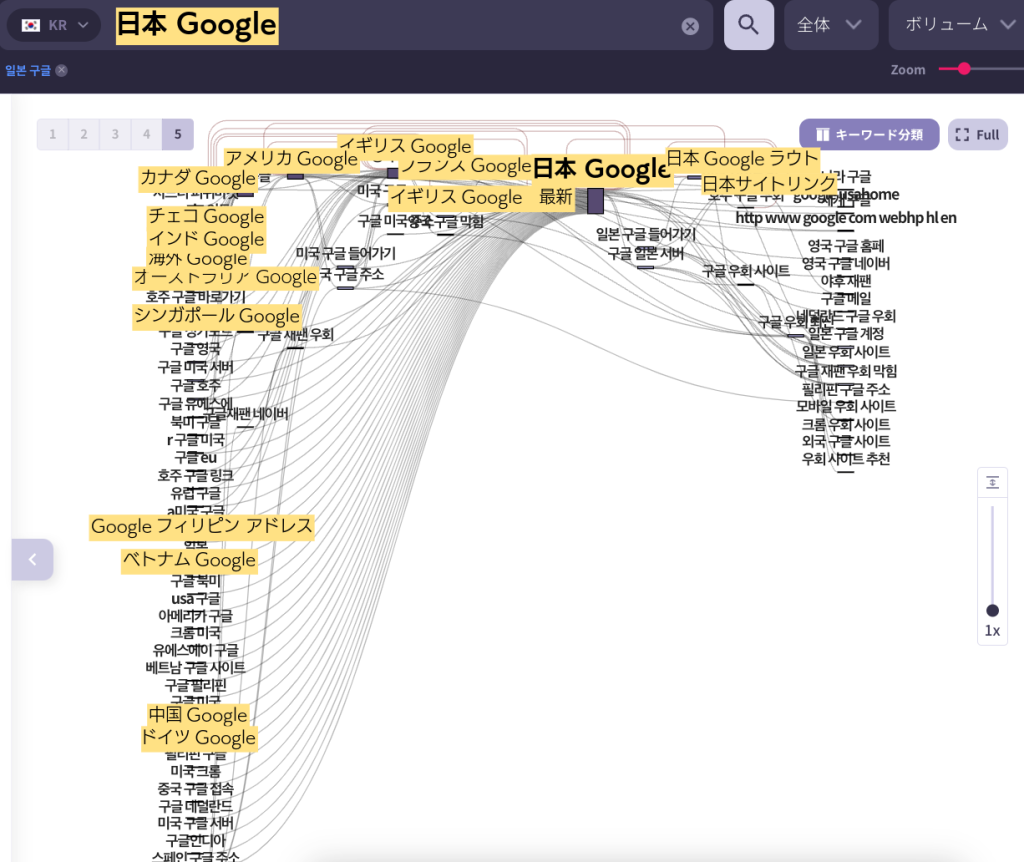Click the カナダ Google keyword node
The width and height of the screenshot is (1024, 862).
pyautogui.click(x=198, y=178)
